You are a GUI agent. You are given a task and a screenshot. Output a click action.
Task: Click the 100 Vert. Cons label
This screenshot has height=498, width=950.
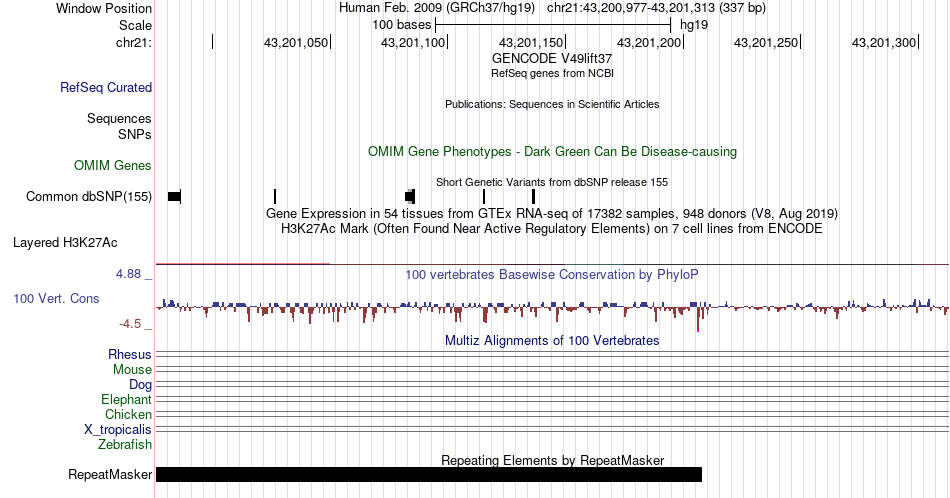pos(56,298)
